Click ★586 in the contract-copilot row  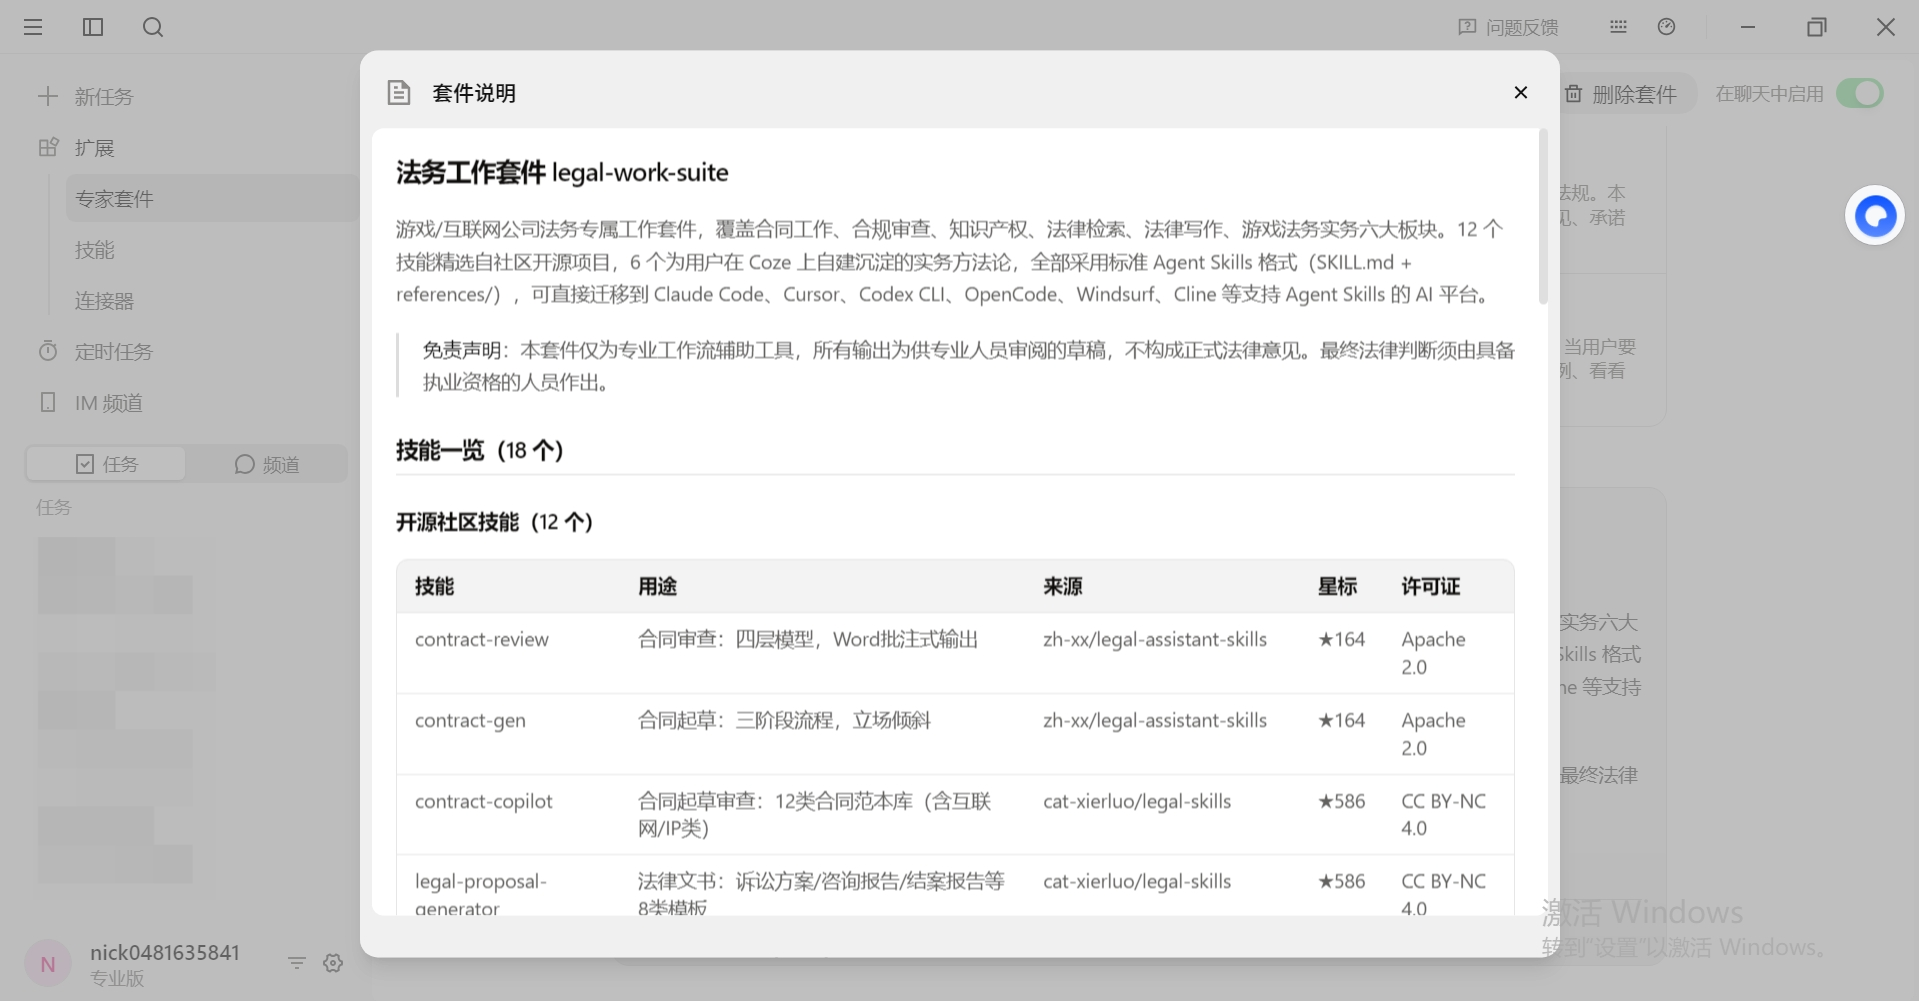tap(1341, 802)
